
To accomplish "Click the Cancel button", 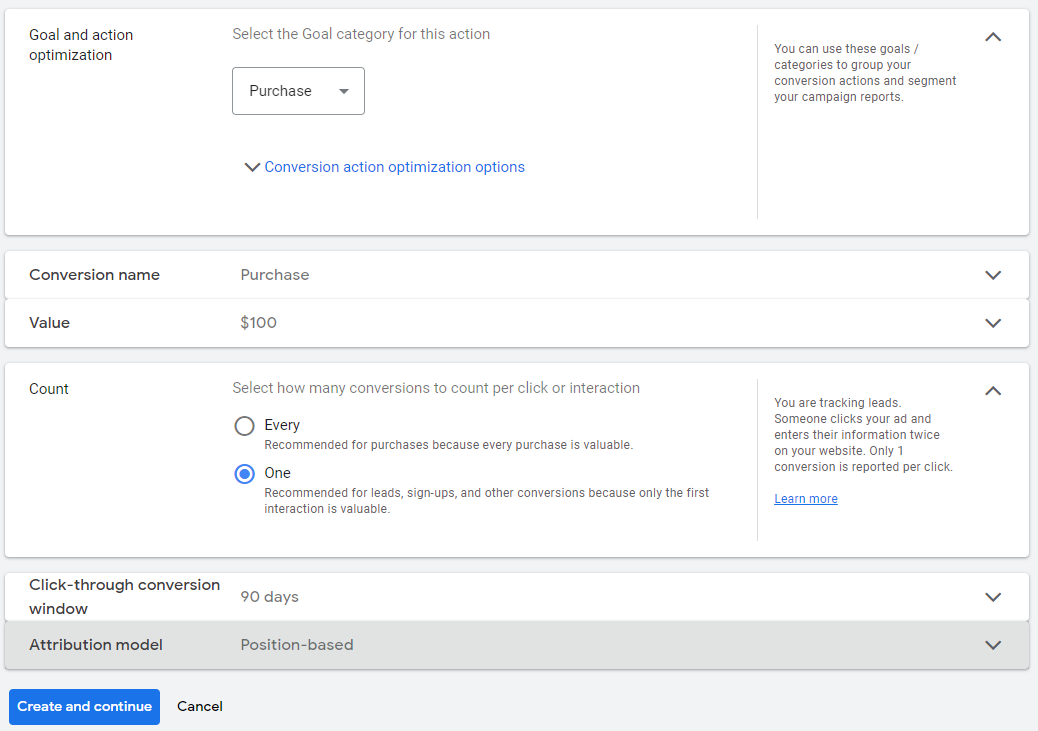I will click(x=199, y=706).
